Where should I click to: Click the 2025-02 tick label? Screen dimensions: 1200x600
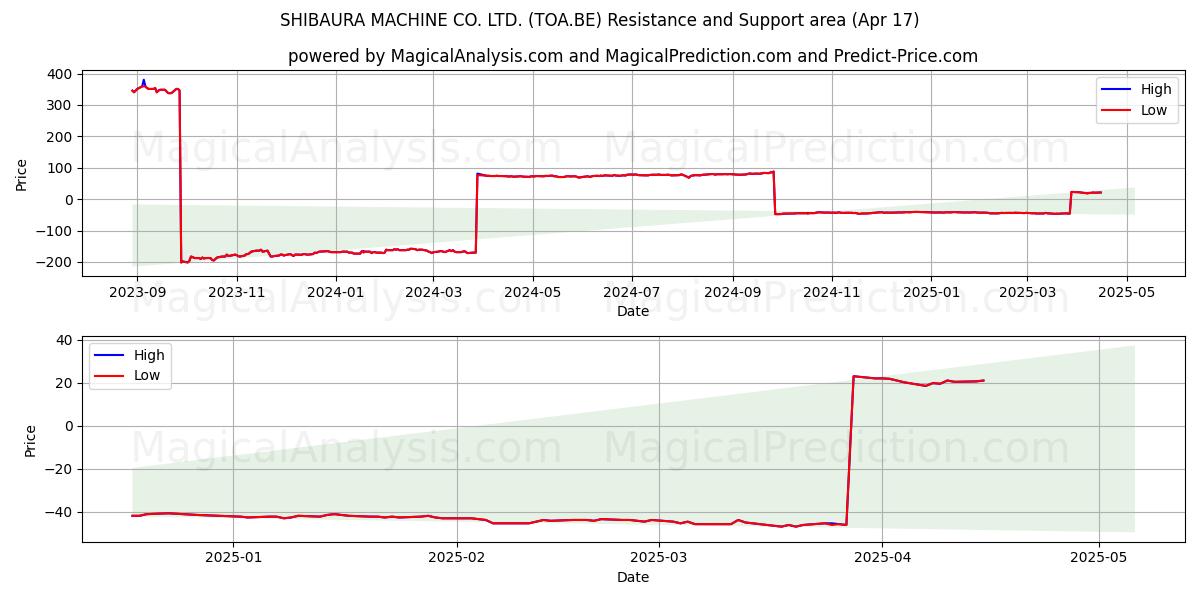[457, 557]
